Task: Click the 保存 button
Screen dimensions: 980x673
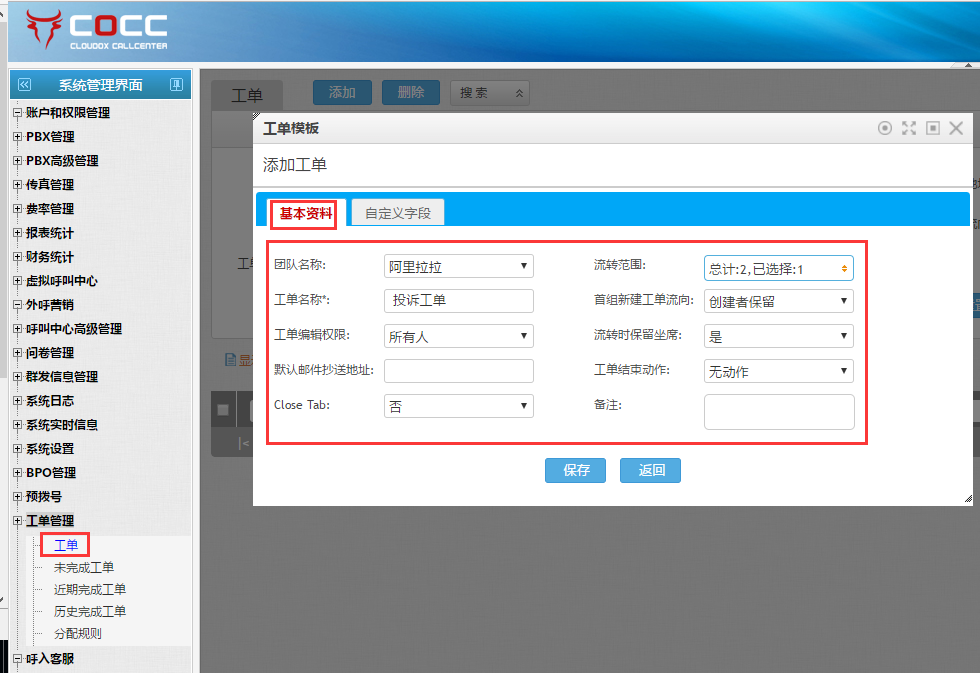Action: coord(576,470)
